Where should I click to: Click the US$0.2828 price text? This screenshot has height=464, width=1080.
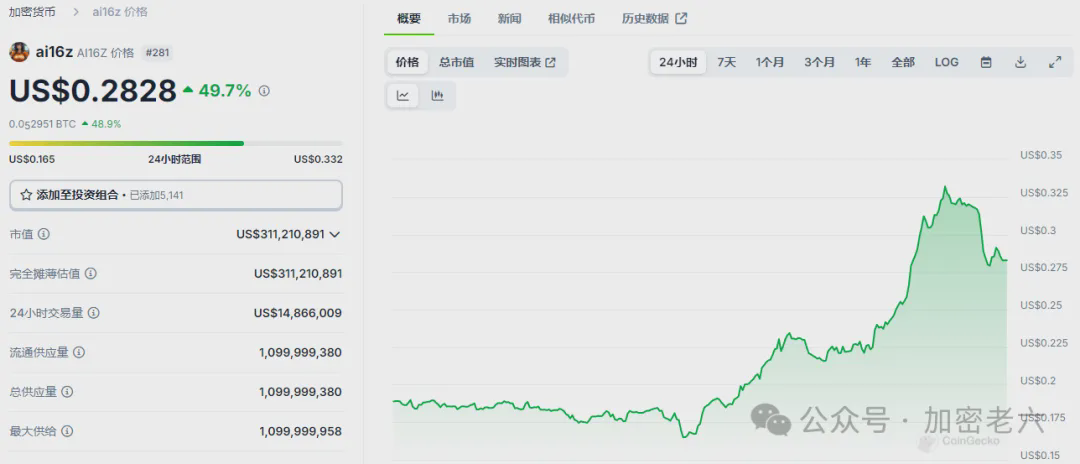[x=93, y=90]
